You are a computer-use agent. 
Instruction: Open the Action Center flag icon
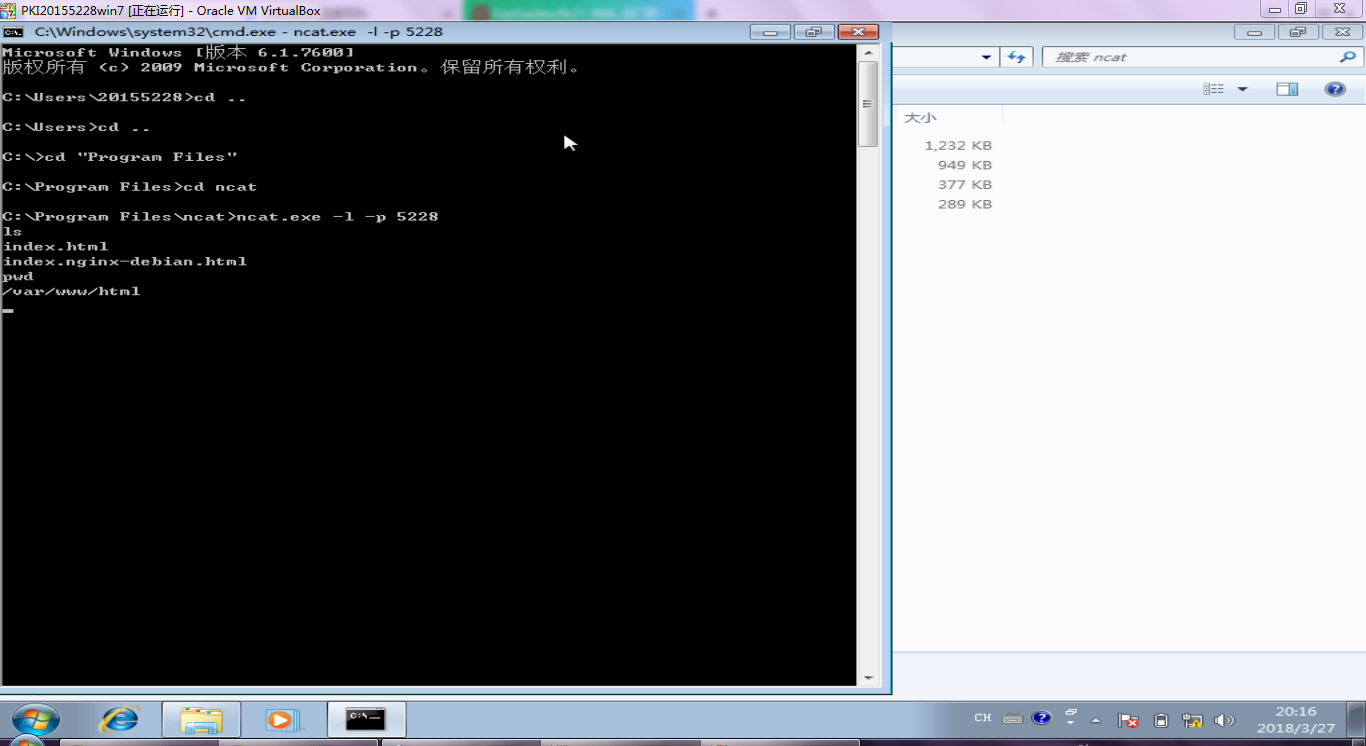point(1128,720)
